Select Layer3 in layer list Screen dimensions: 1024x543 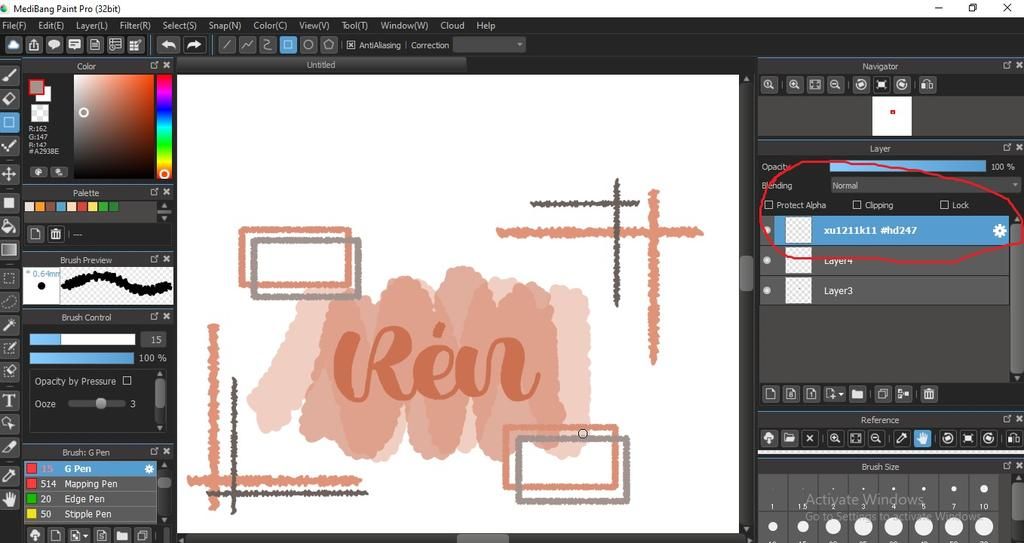tap(884, 290)
